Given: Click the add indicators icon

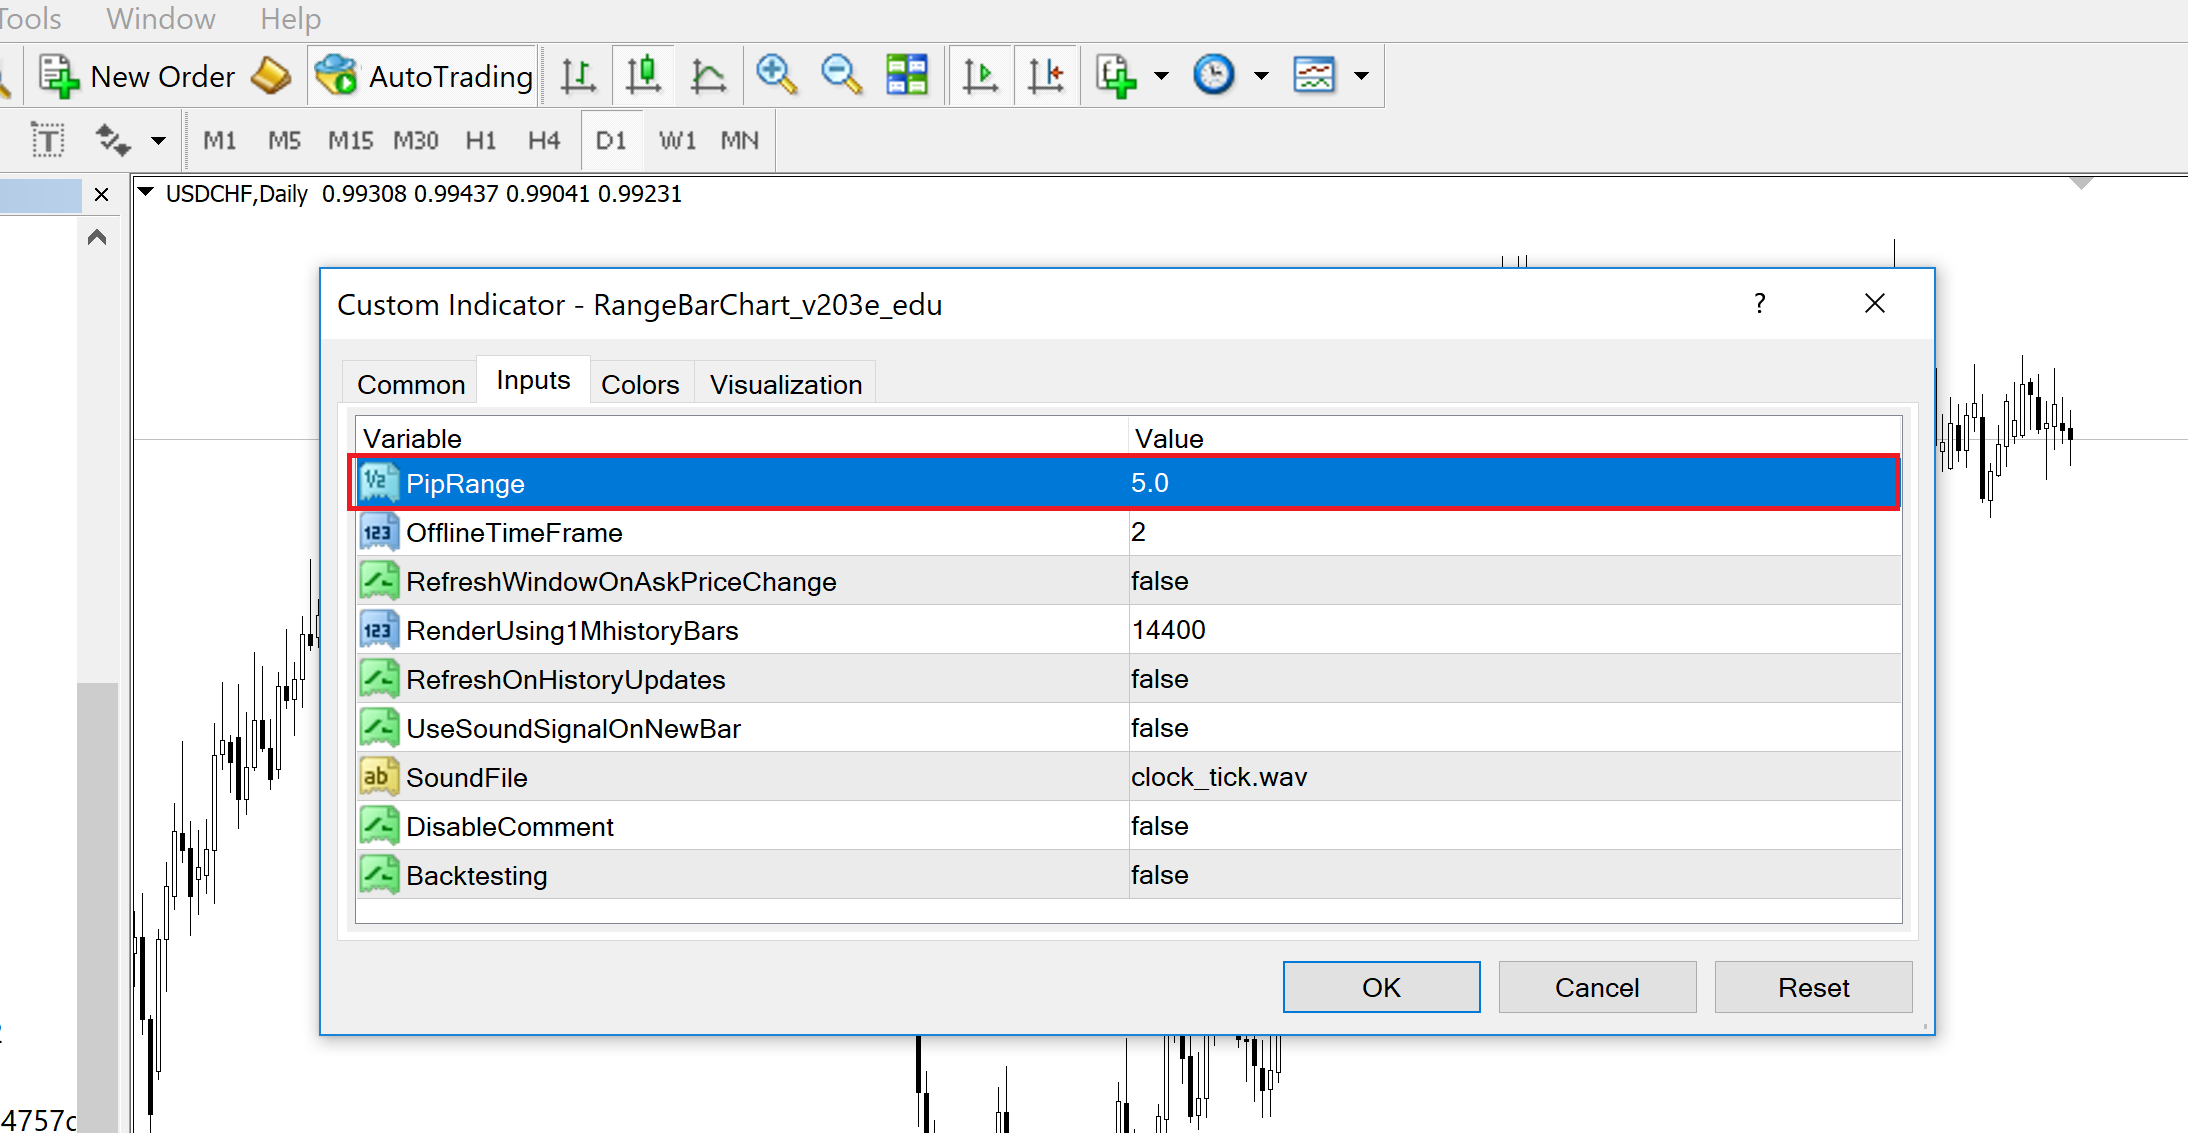Looking at the screenshot, I should pyautogui.click(x=1116, y=76).
